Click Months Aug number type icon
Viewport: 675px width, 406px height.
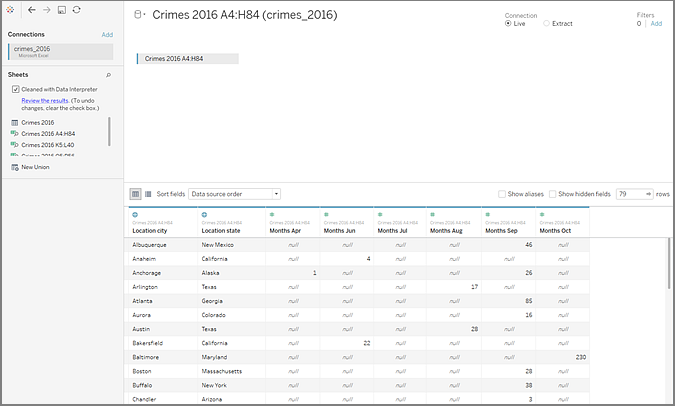(433, 214)
